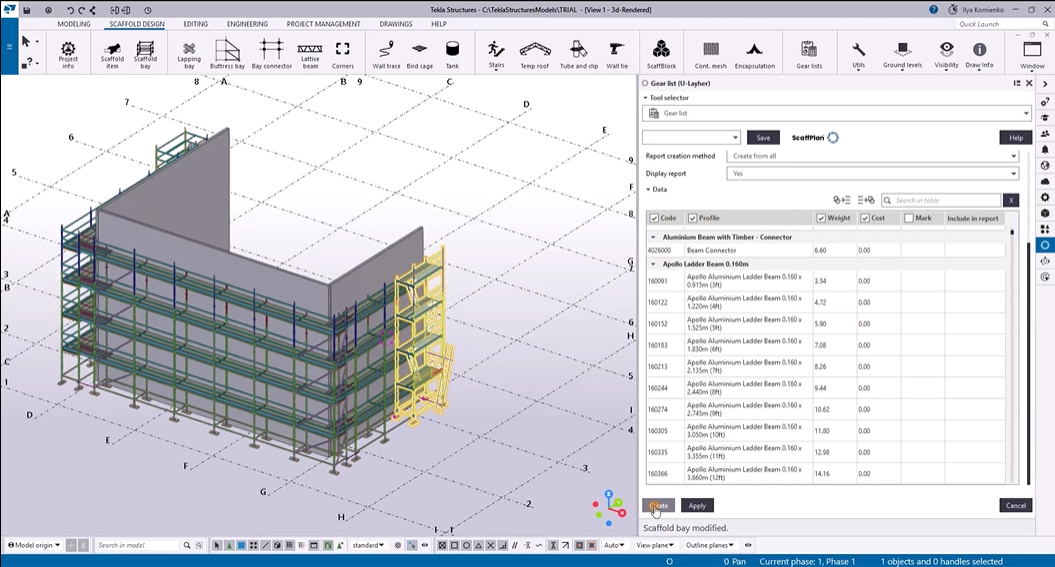Select the Encapsulation tool
This screenshot has width=1055, height=567.
[x=754, y=55]
